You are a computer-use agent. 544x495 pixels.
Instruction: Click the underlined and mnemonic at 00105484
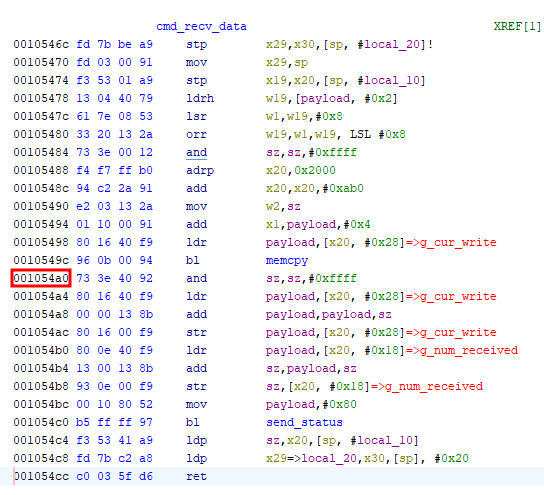pyautogui.click(x=196, y=152)
